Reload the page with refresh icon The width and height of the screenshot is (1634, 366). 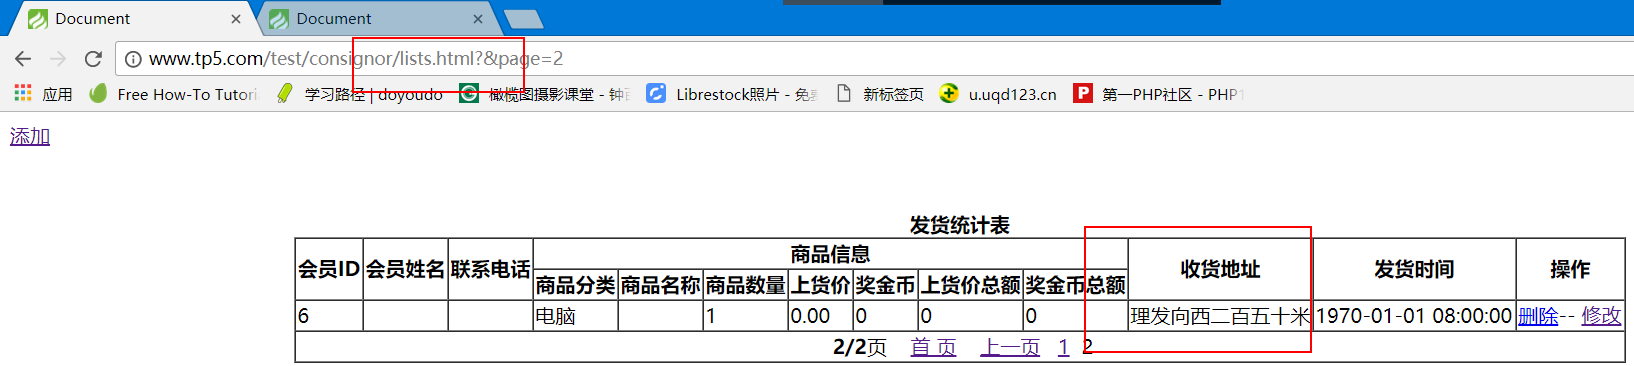tap(93, 59)
